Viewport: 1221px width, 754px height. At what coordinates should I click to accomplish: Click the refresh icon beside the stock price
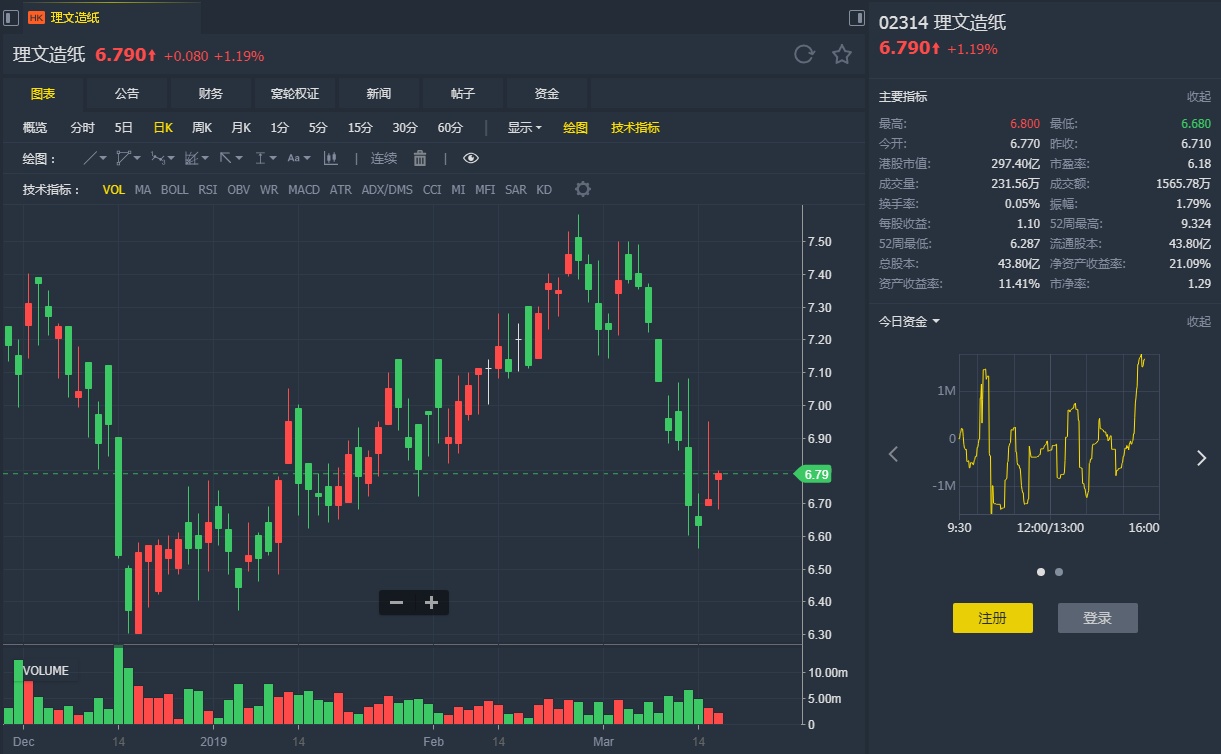pos(804,54)
